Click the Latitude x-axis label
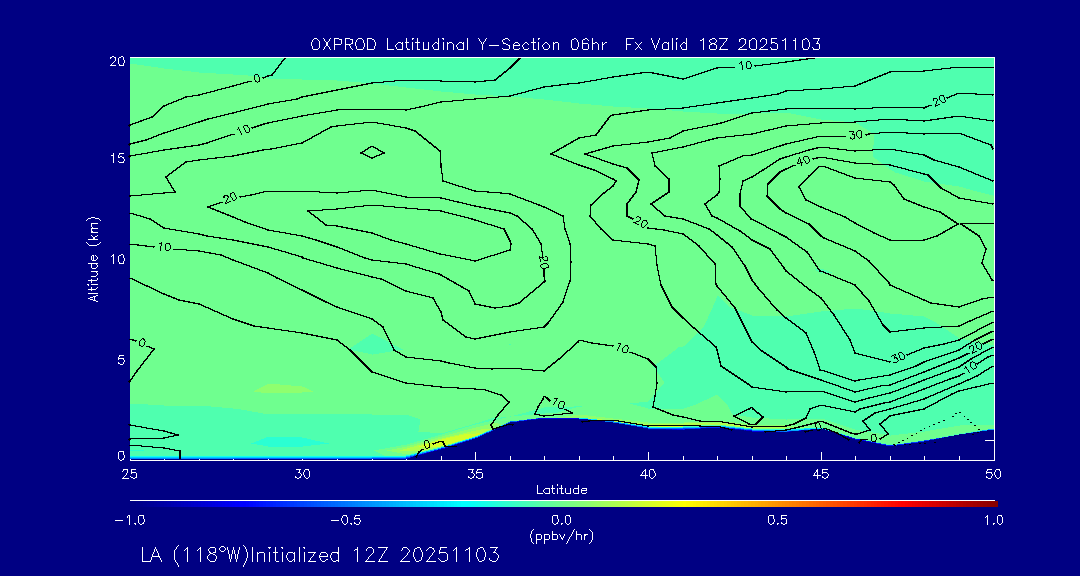This screenshot has width=1080, height=576. 561,489
